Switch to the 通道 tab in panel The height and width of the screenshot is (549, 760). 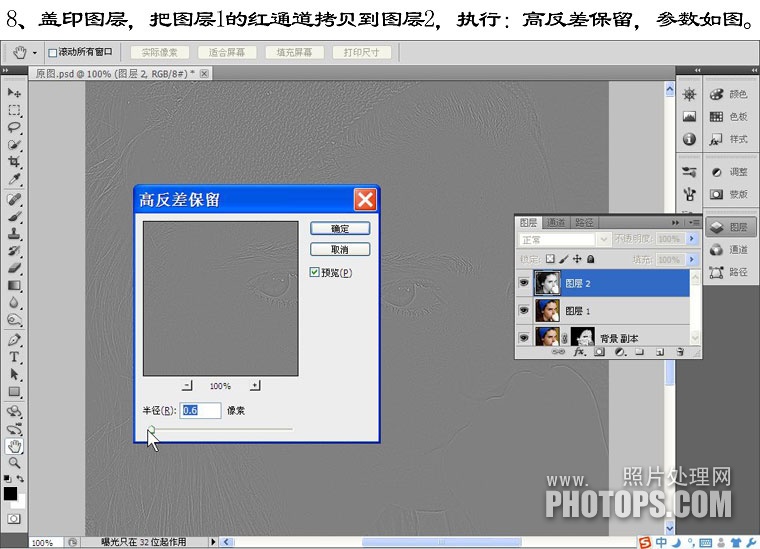click(x=555, y=222)
